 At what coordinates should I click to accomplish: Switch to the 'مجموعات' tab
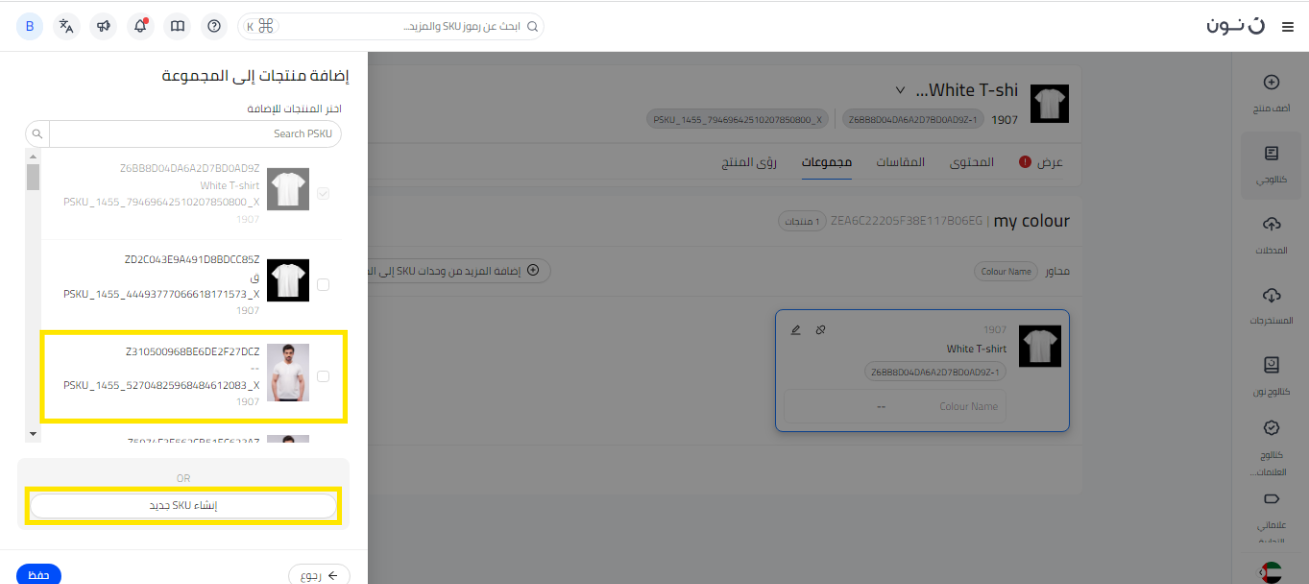(x=827, y=162)
